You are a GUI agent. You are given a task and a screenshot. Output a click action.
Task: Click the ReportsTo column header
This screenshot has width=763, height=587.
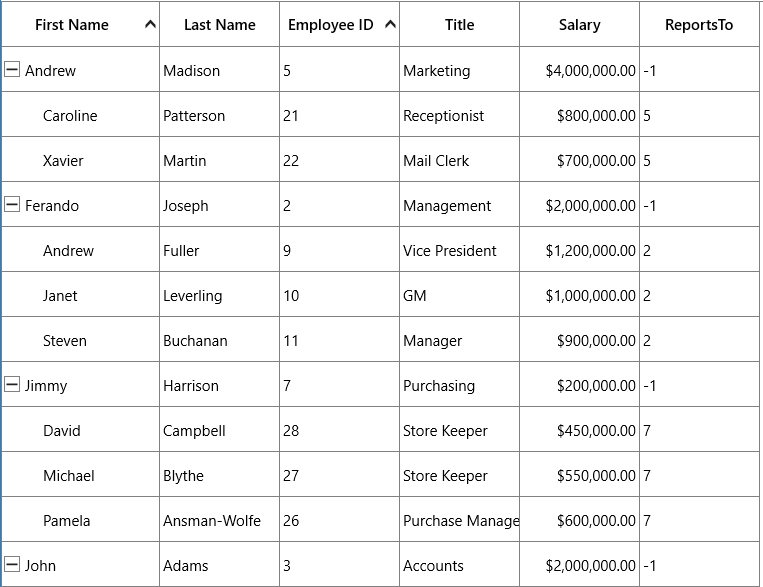tap(699, 24)
